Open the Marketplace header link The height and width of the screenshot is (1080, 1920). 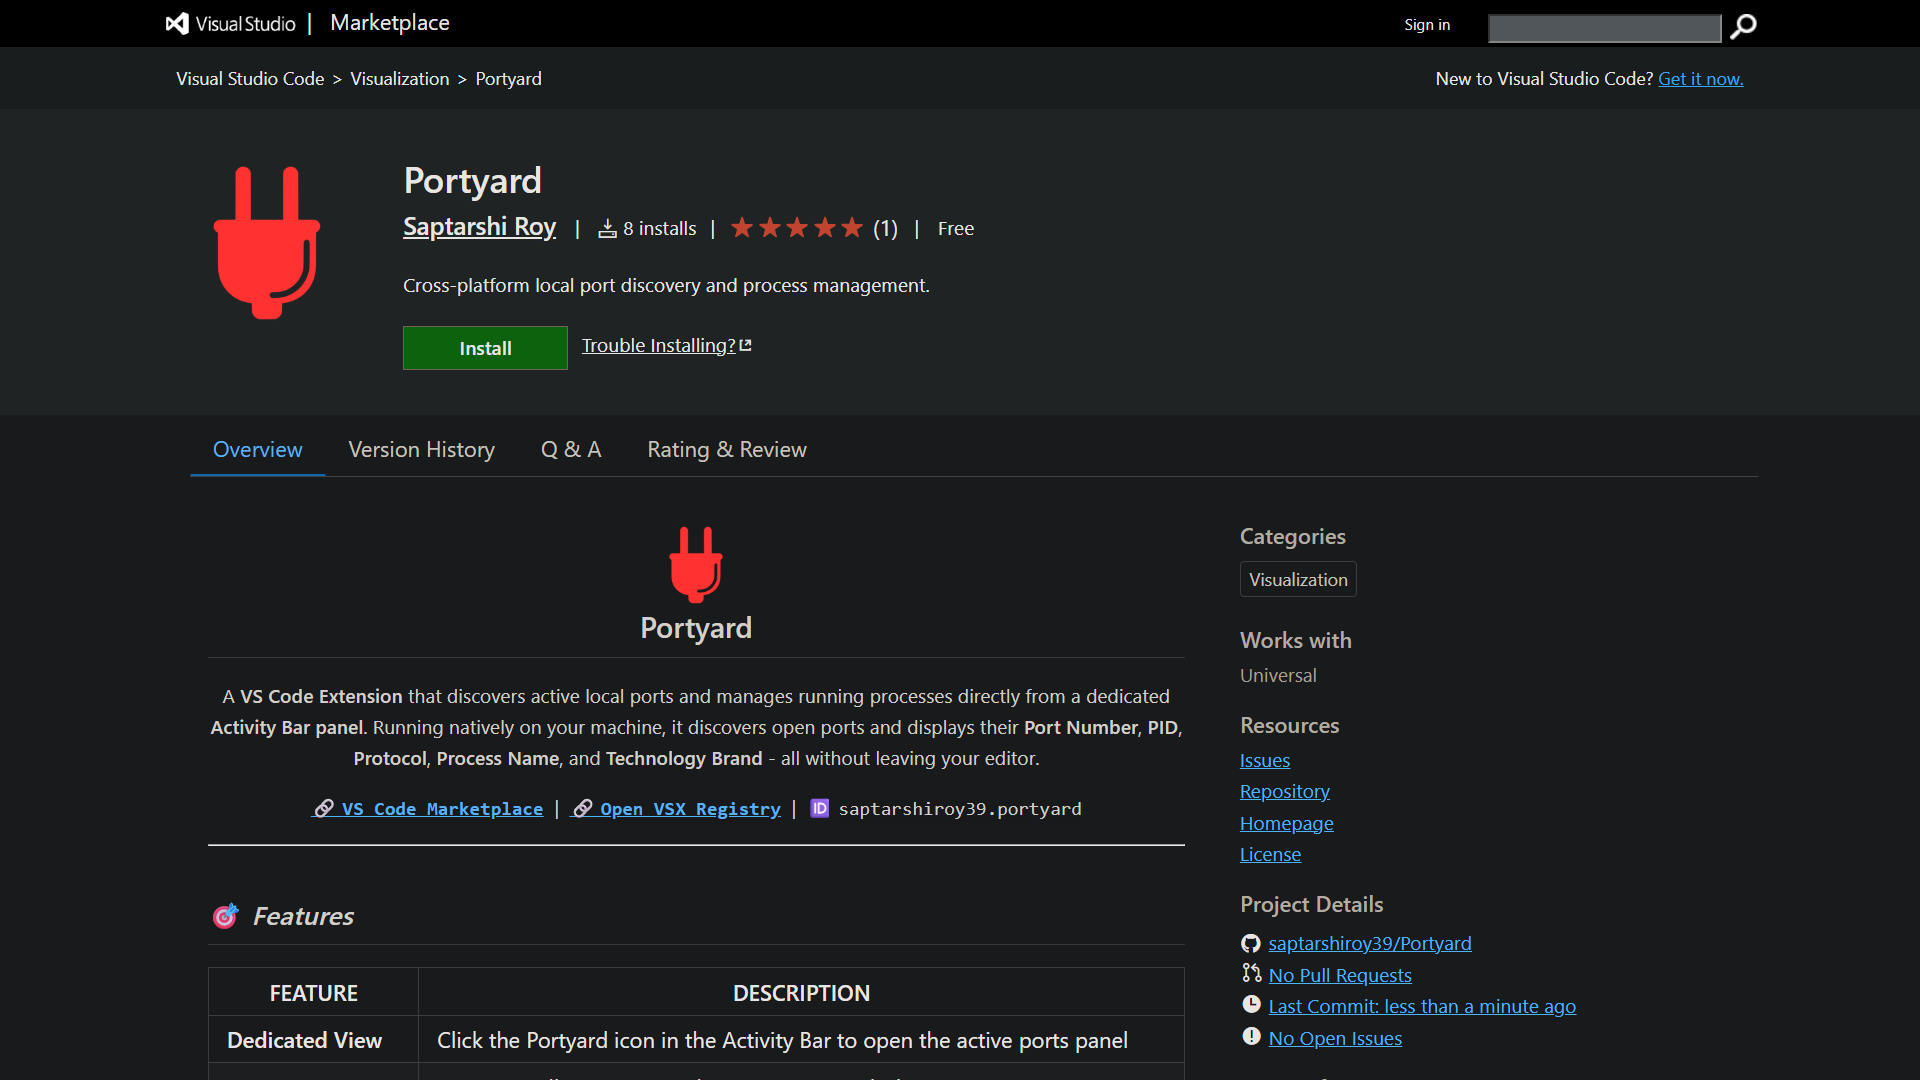point(390,23)
